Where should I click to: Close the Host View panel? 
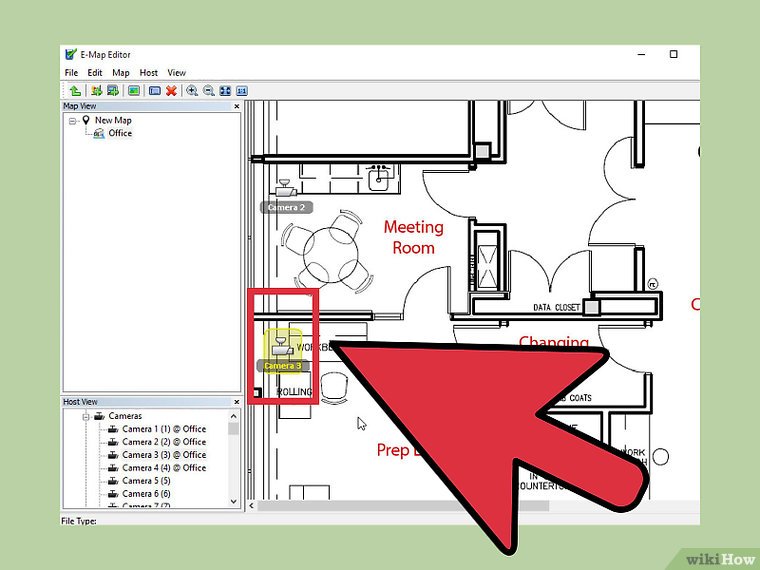click(237, 402)
